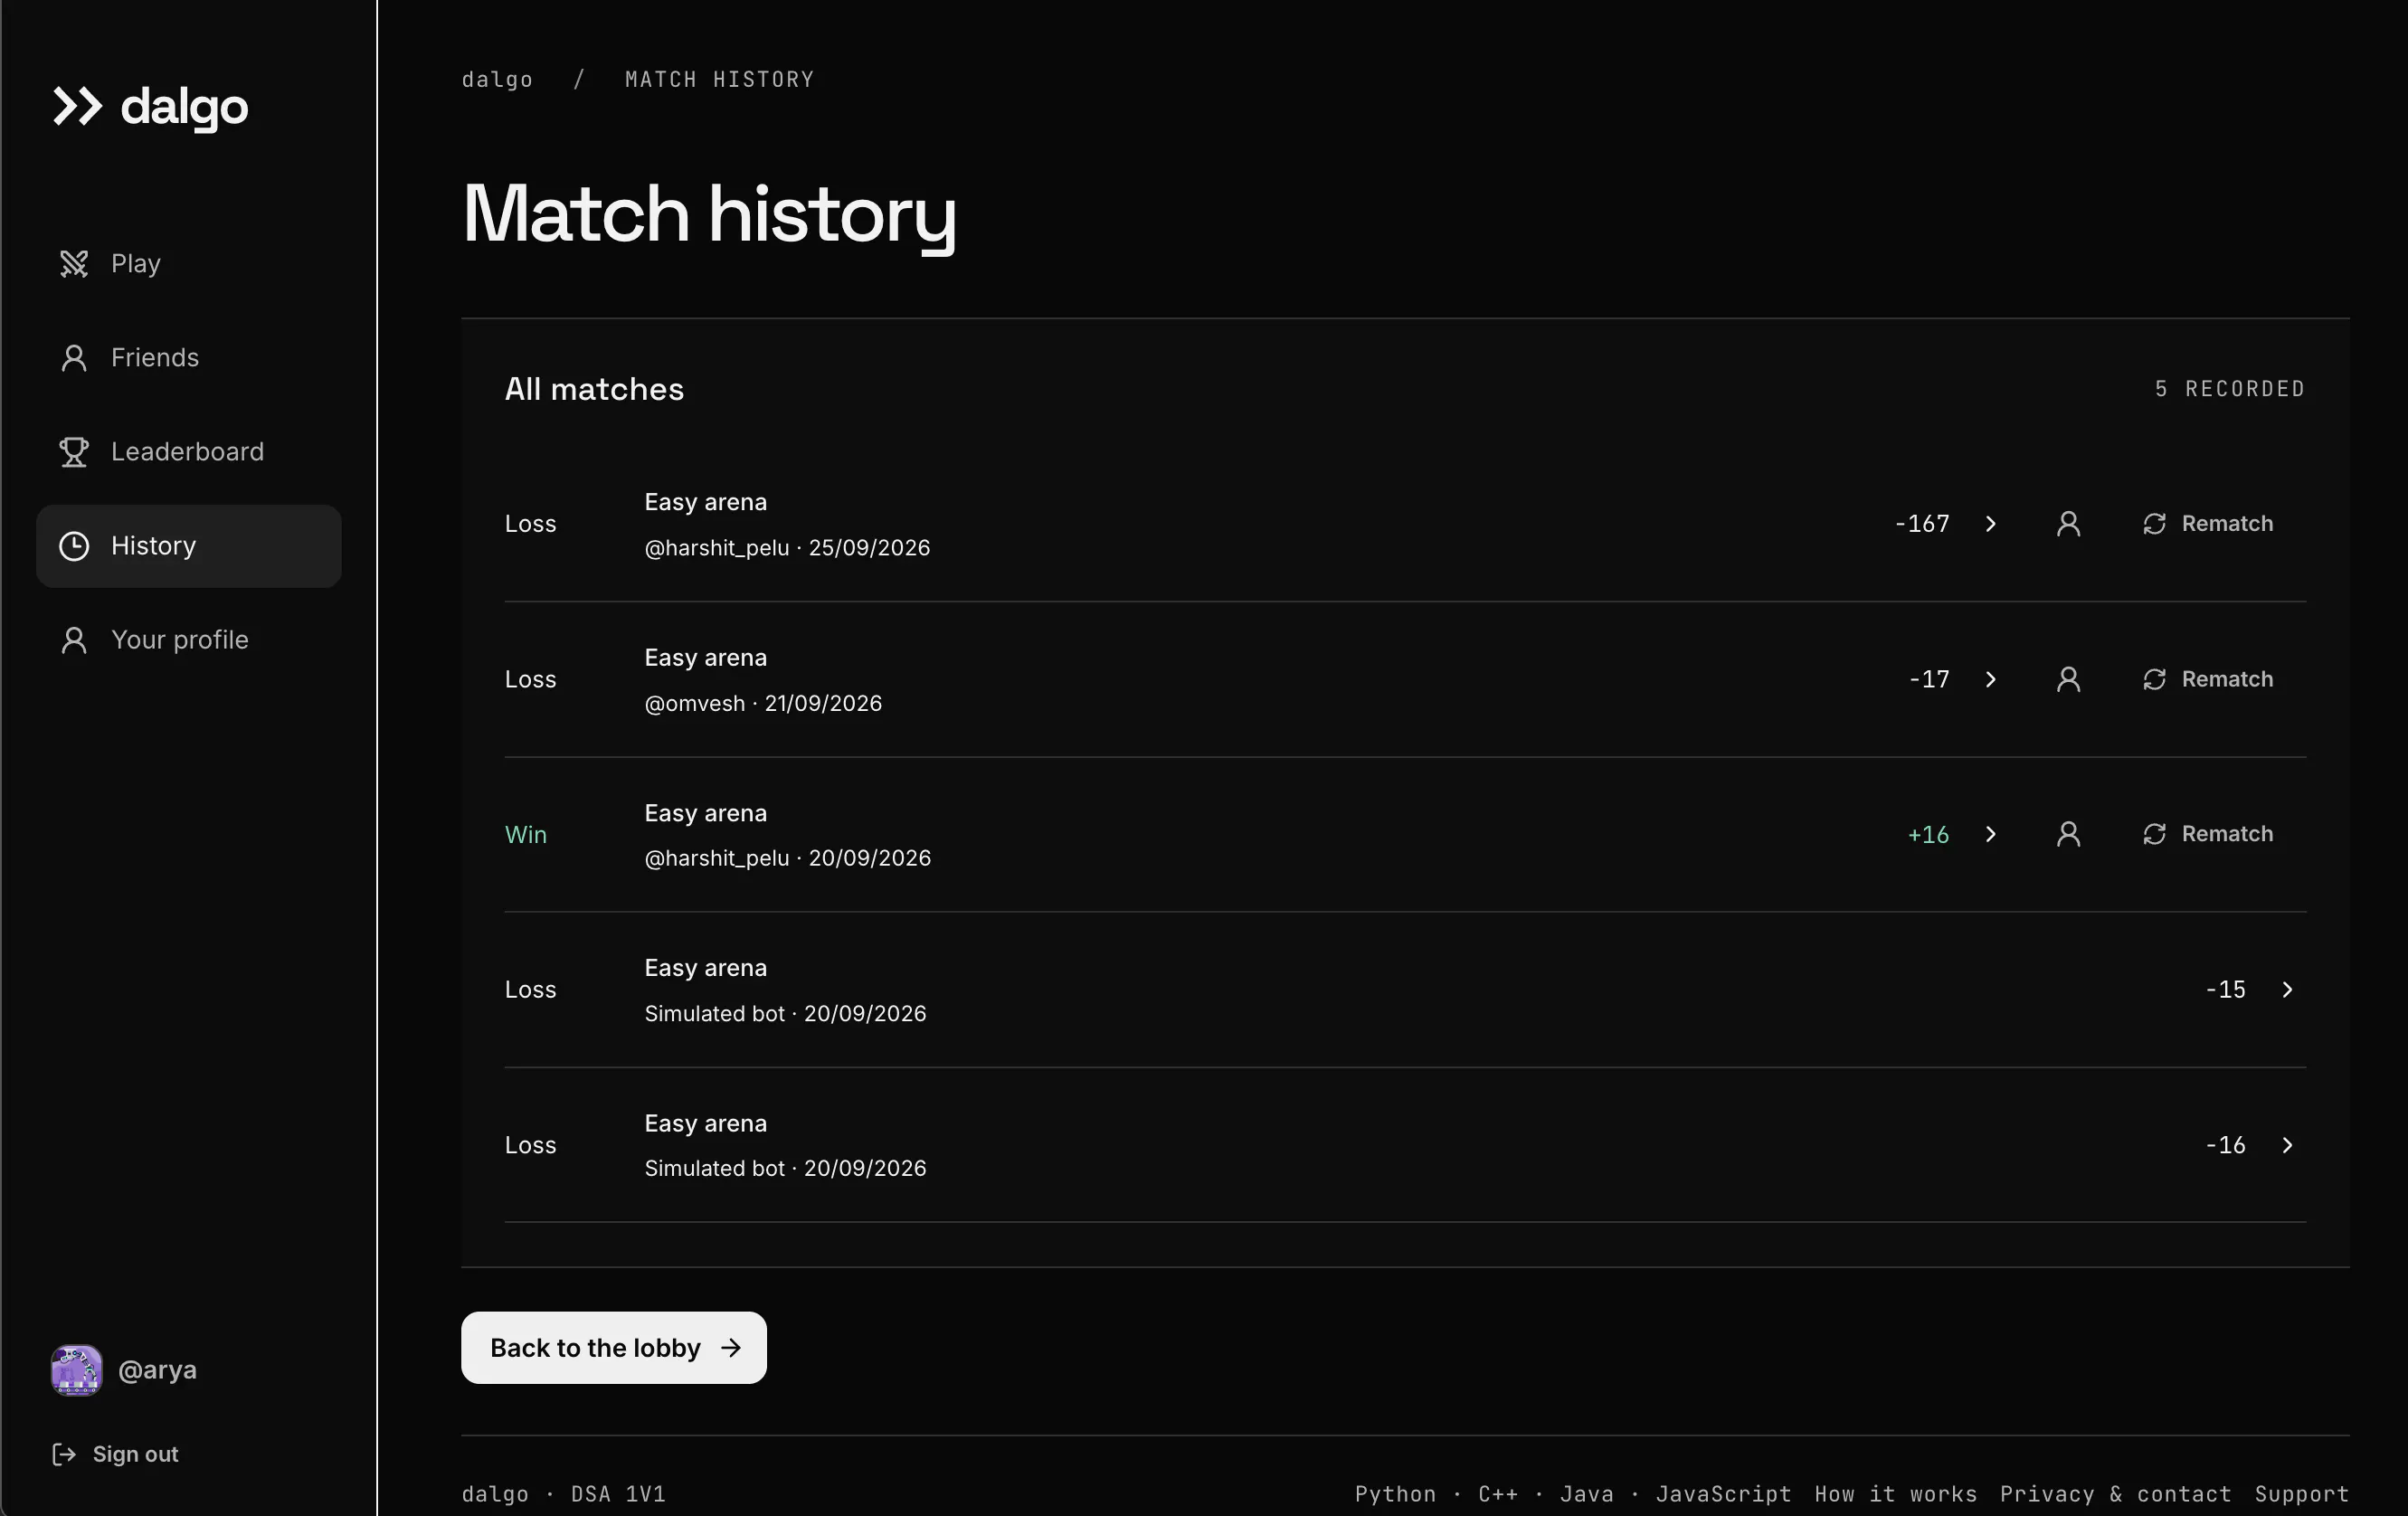Rematch @omvesh from 21/09/2026 match
Screen dimensions: 2408x1516
click(2208, 679)
